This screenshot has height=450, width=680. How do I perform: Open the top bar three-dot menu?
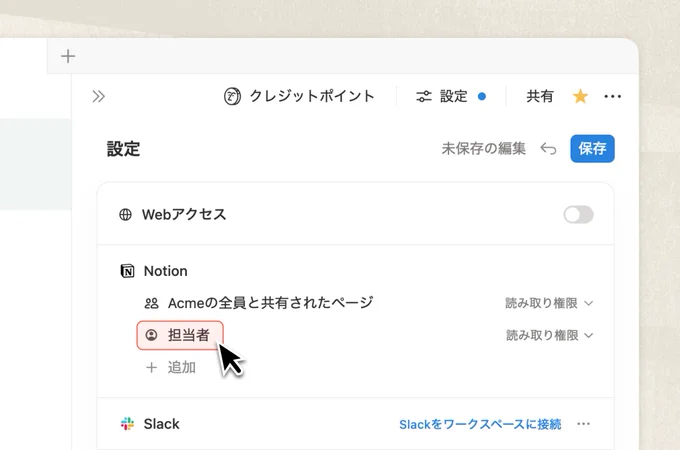point(612,96)
